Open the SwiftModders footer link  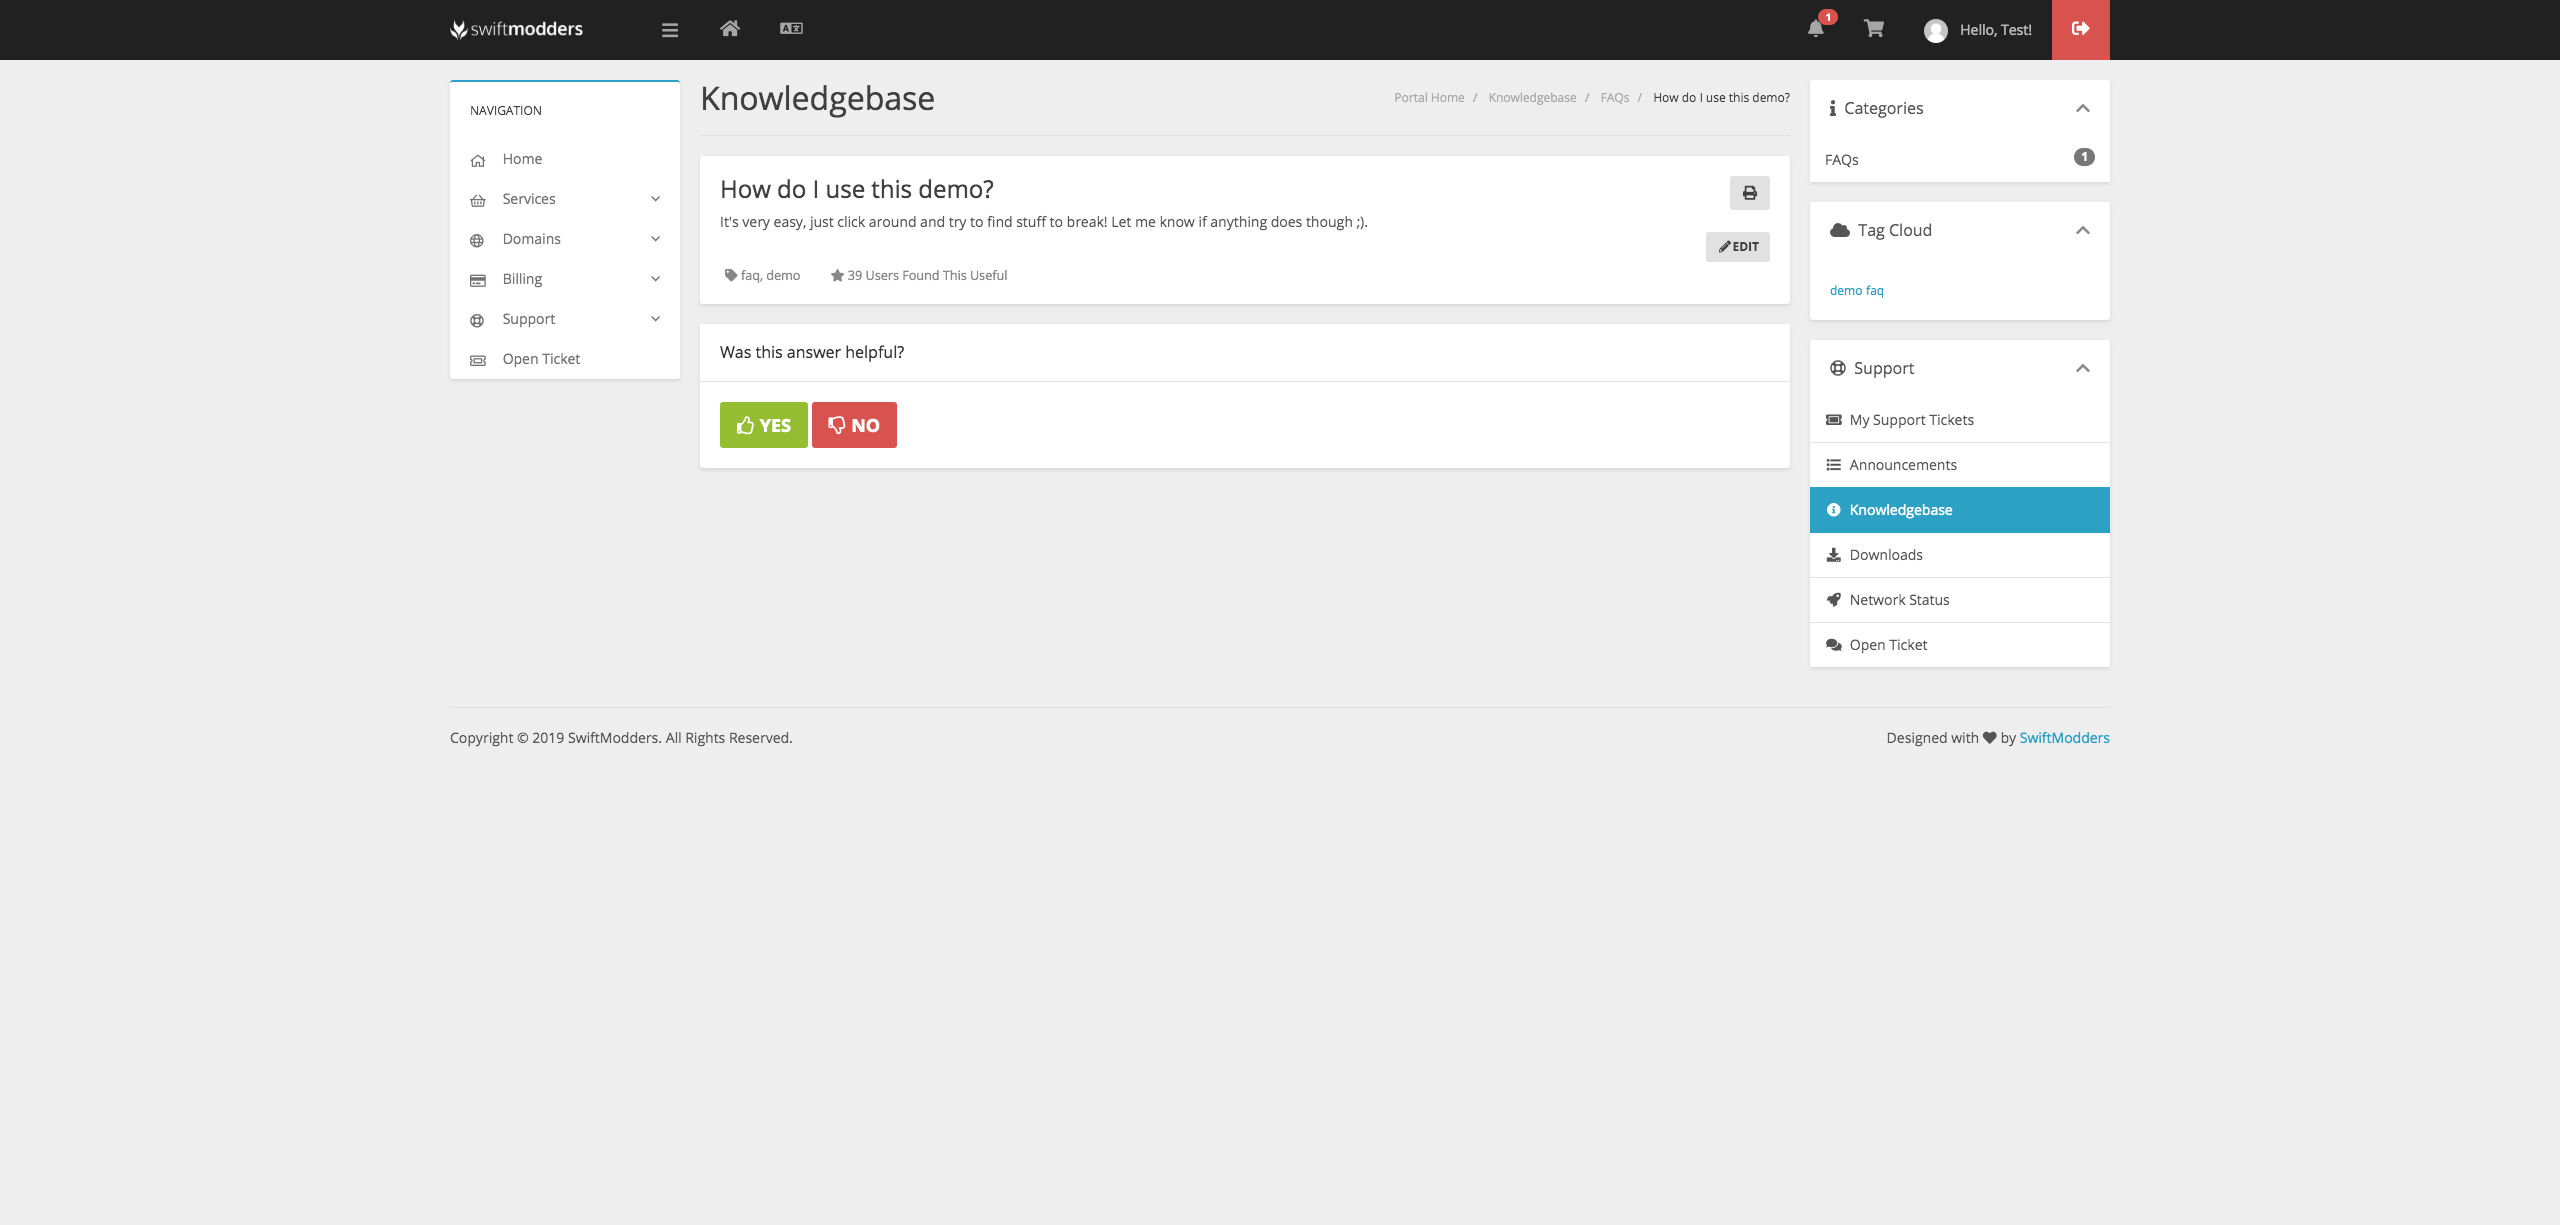[2064, 738]
